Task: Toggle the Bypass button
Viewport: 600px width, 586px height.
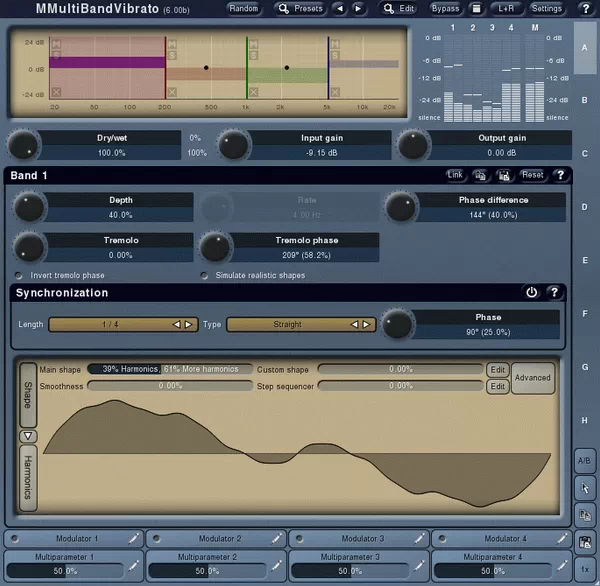Action: click(x=445, y=8)
